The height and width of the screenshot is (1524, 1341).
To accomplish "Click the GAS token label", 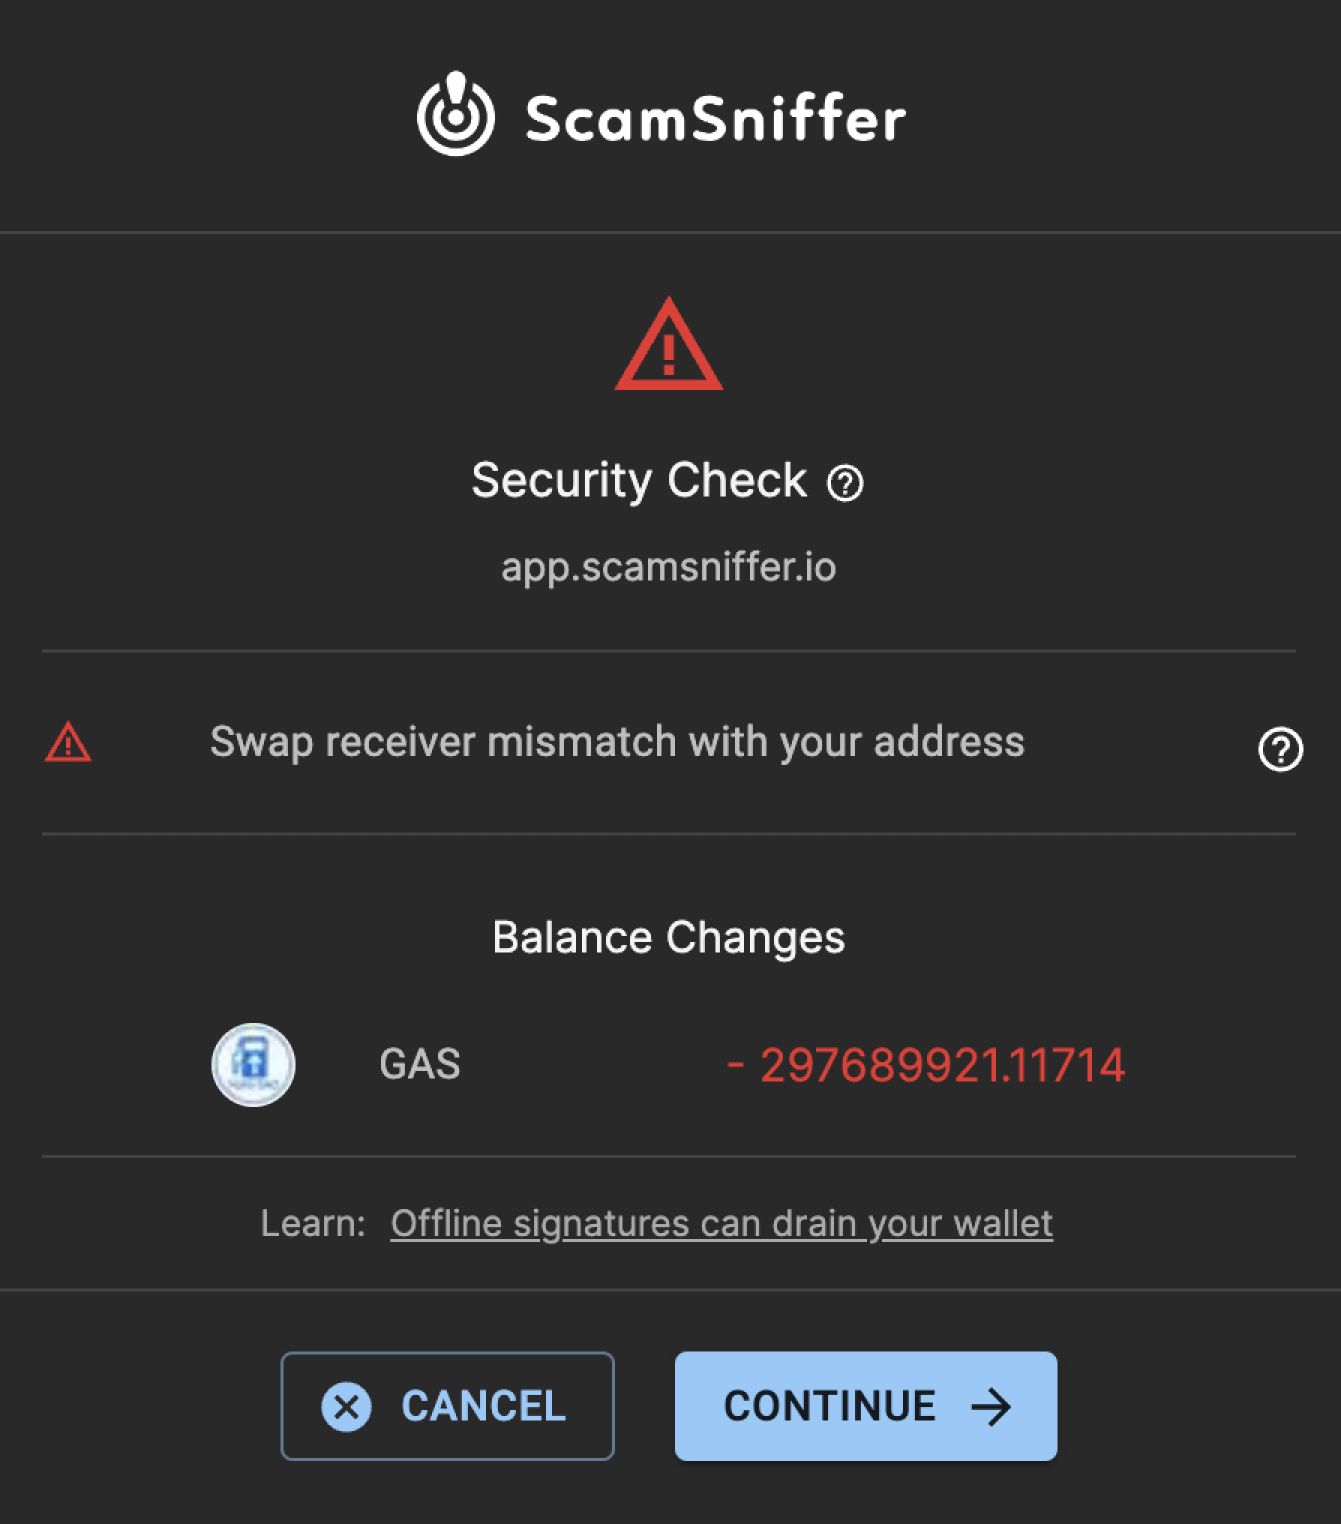I will click(x=420, y=1064).
